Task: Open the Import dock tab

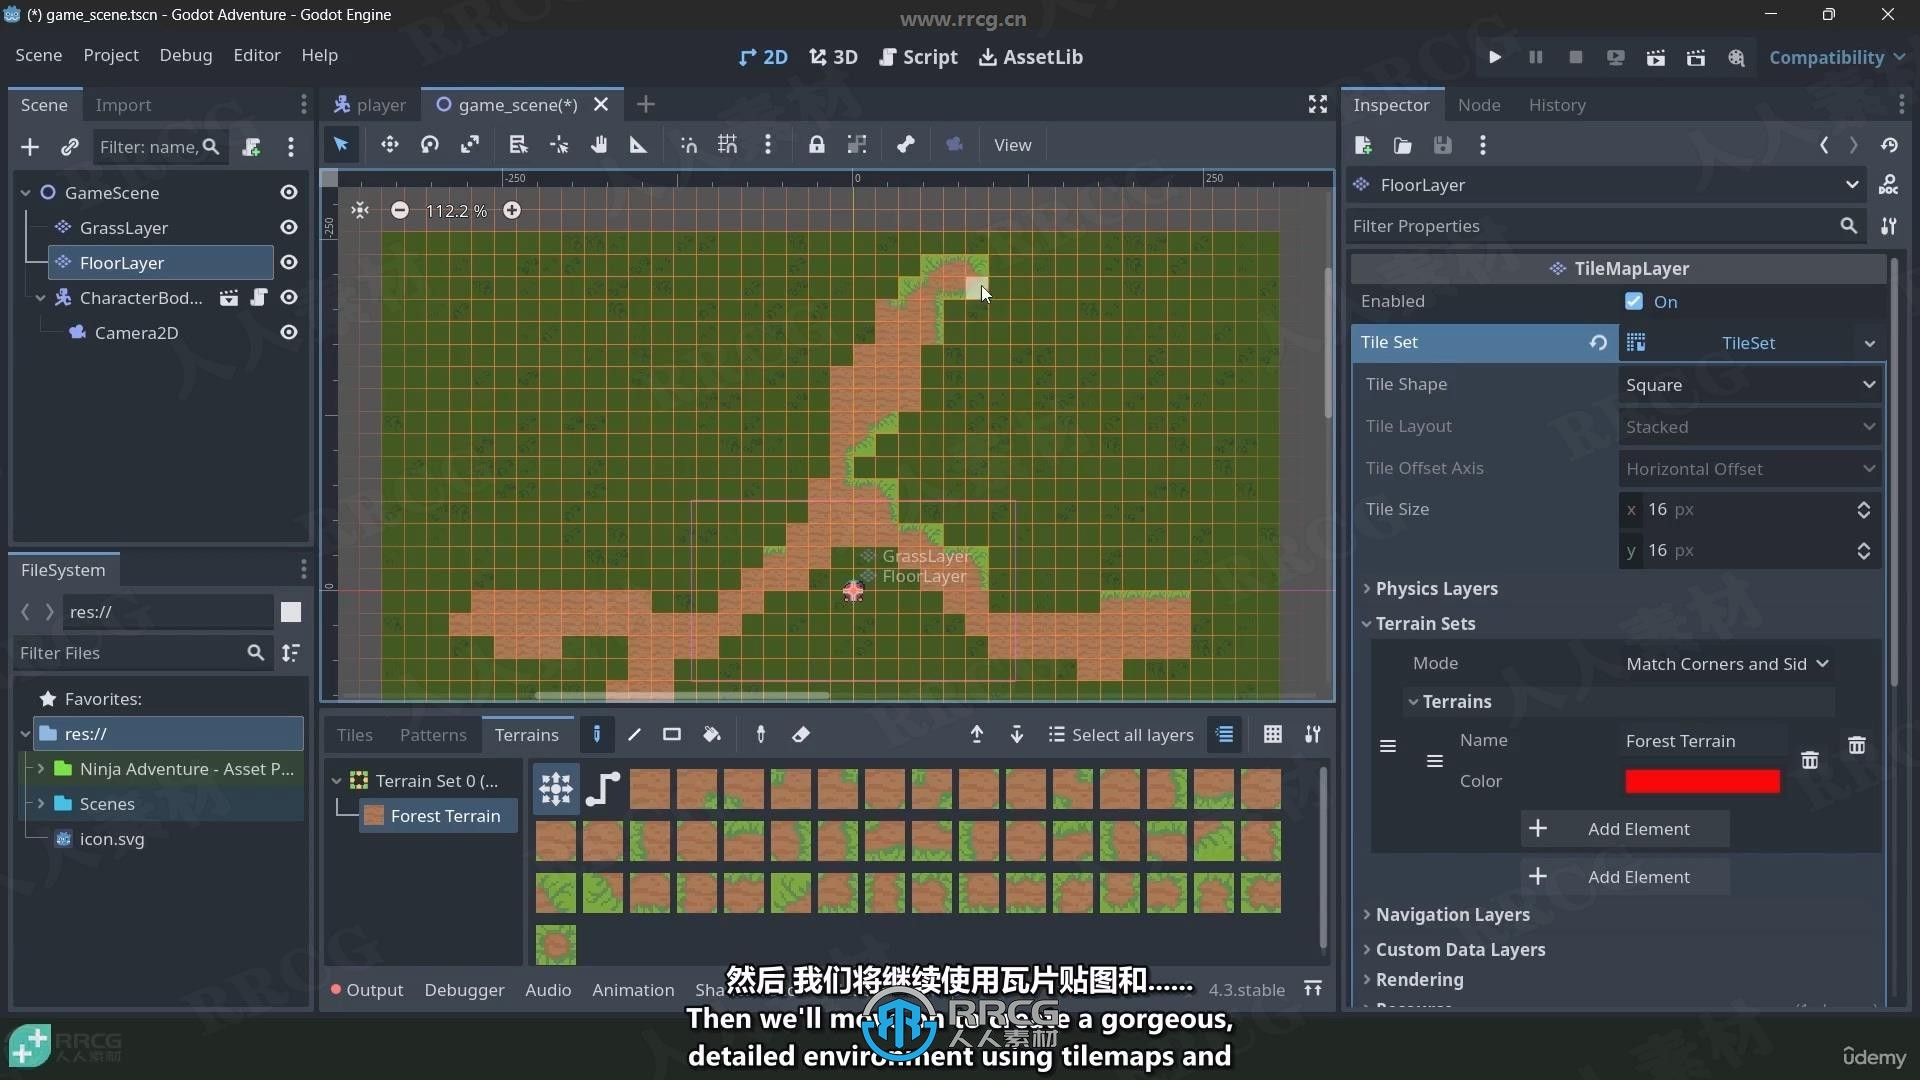Action: [123, 105]
